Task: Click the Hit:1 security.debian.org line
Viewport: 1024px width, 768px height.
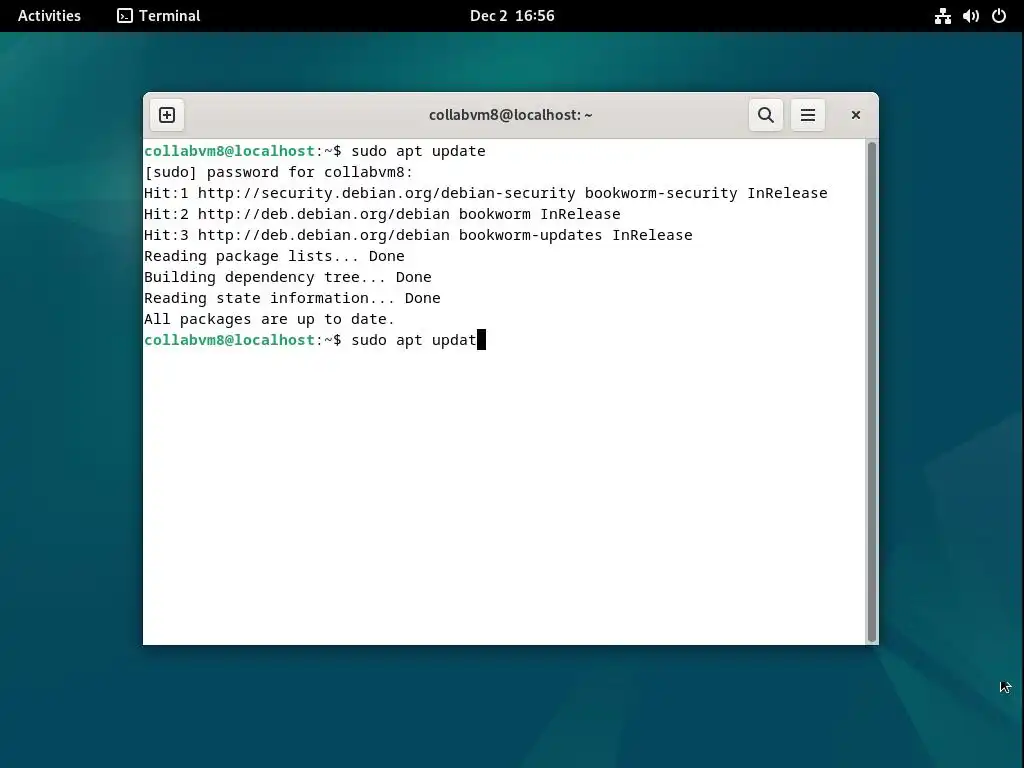Action: [486, 193]
